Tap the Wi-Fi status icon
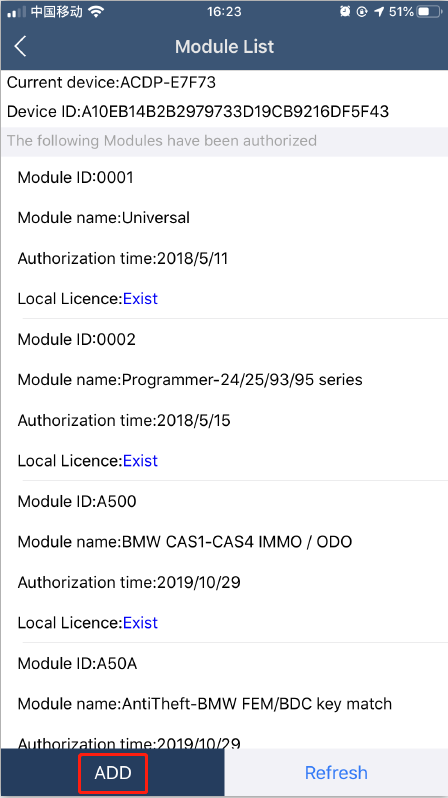Screen dimensions: 448x798 click(x=95, y=11)
